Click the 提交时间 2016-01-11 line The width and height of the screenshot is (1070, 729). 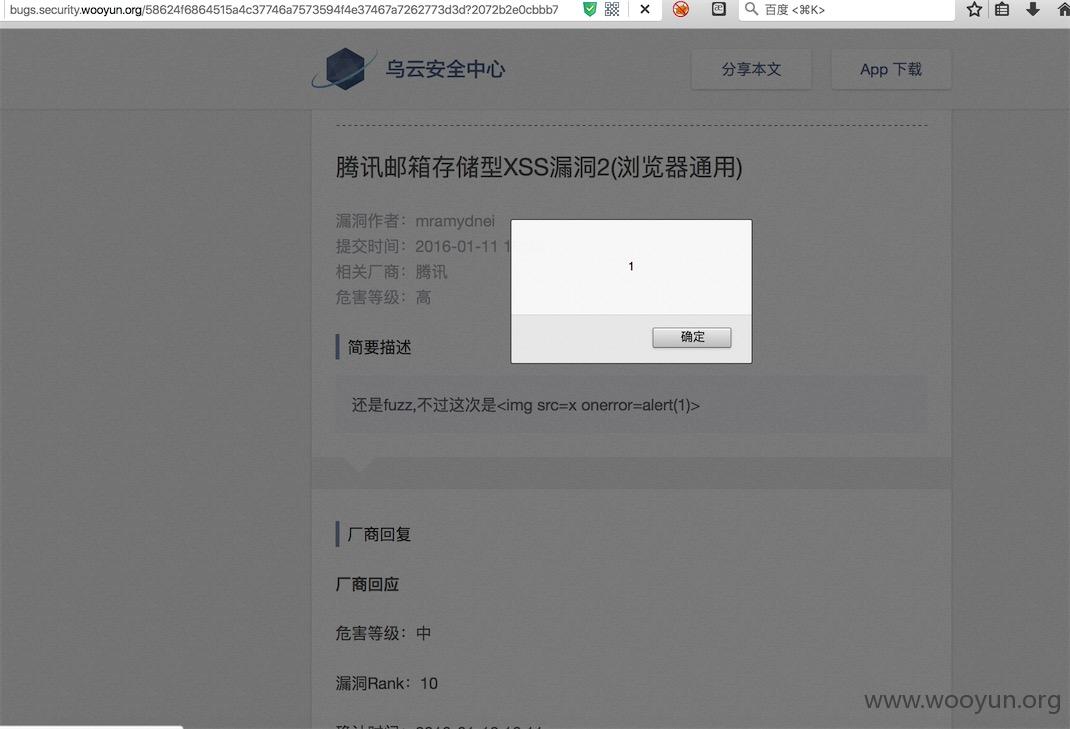coord(423,246)
